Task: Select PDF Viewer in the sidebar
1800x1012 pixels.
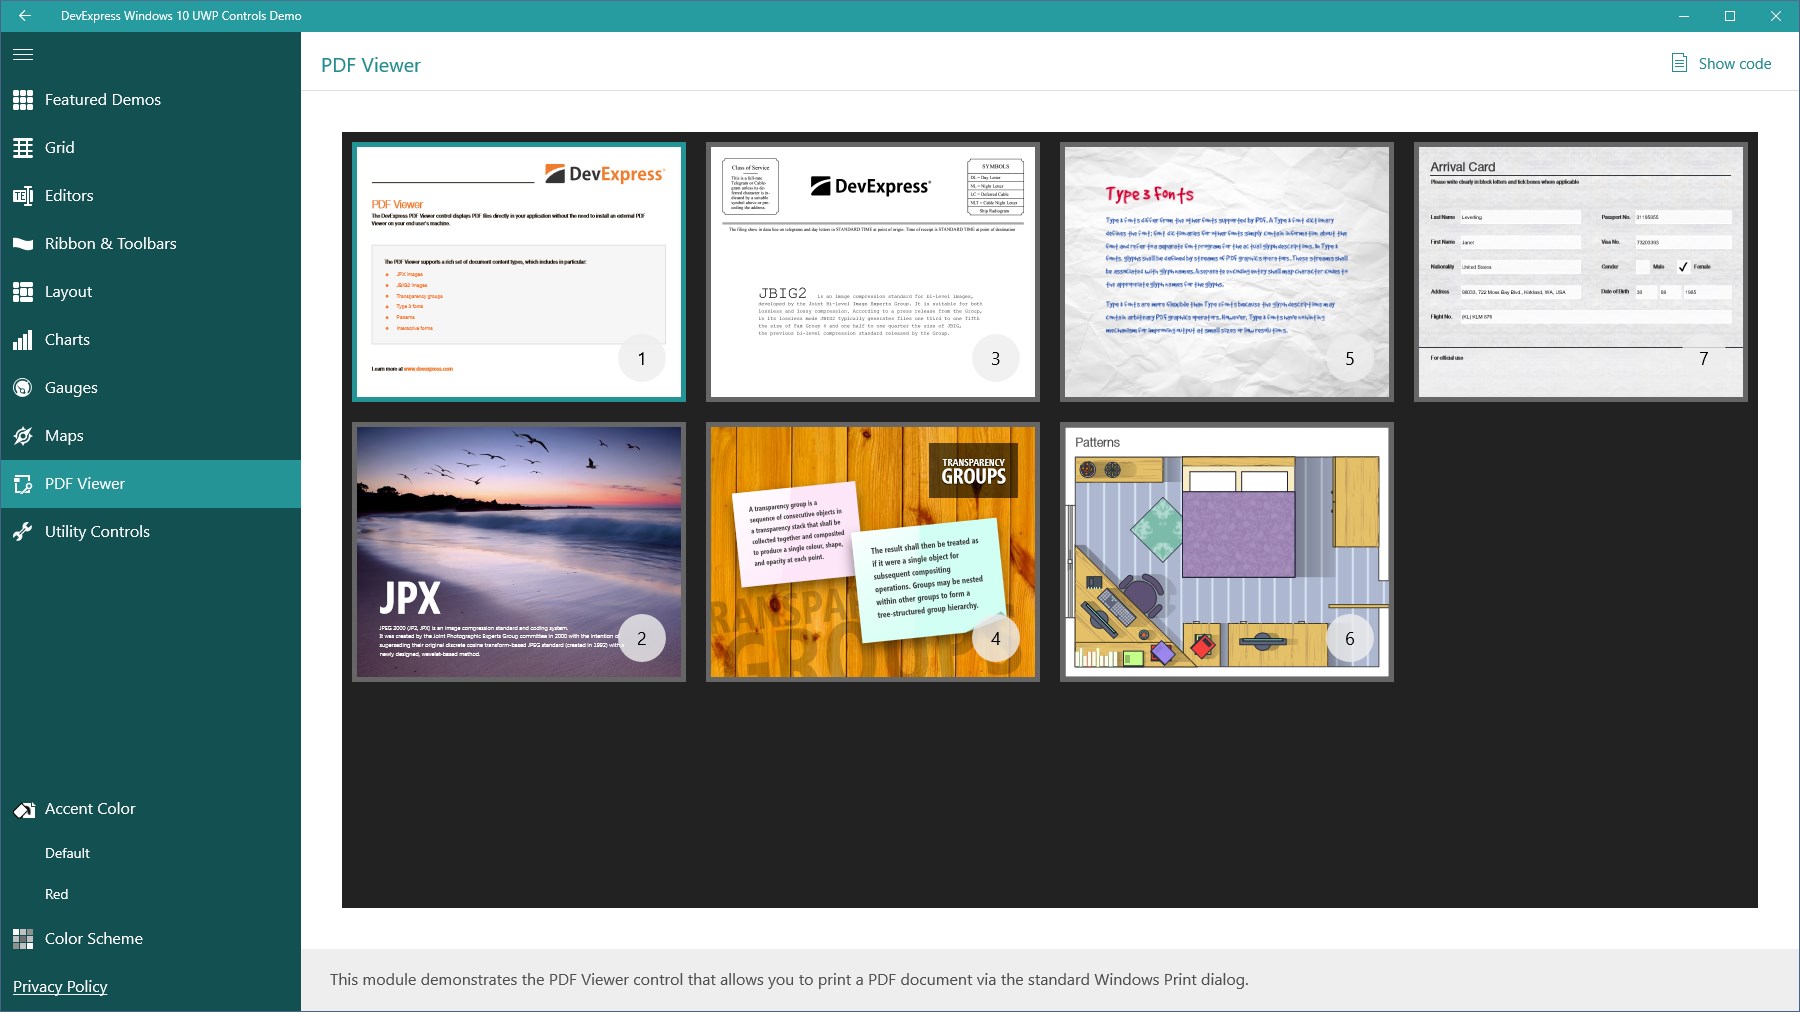Action: pyautogui.click(x=150, y=484)
